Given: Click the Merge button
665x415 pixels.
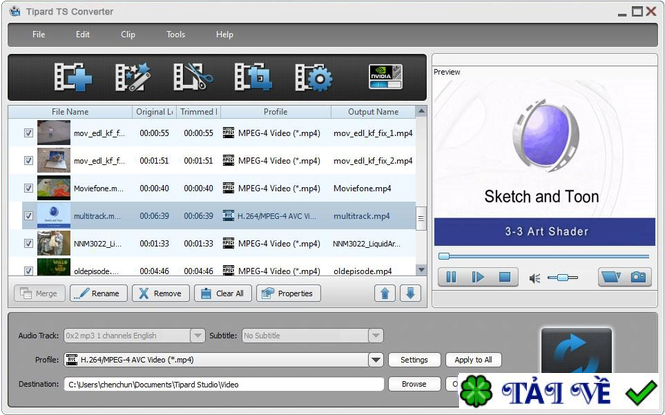Looking at the screenshot, I should (39, 293).
